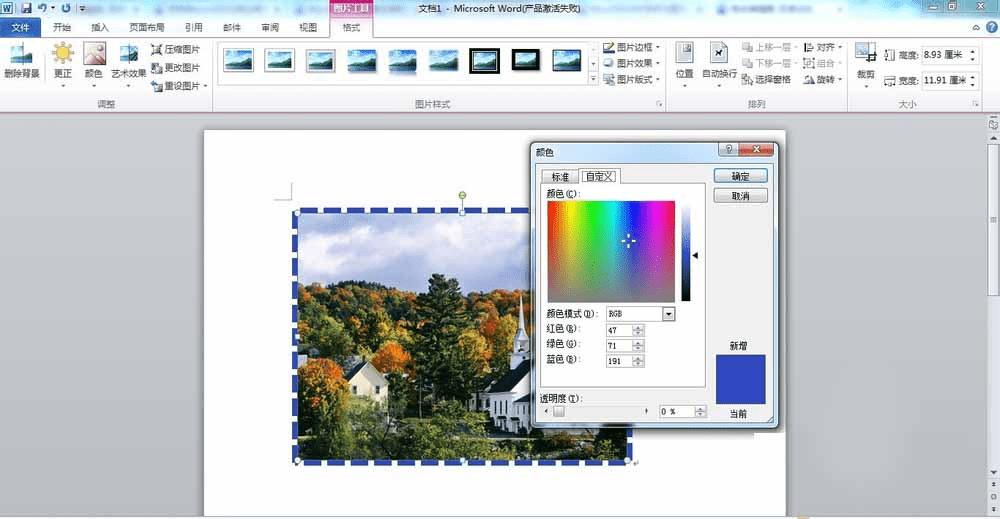This screenshot has height=519, width=1000.
Task: Increase the Blue value with spinner
Action: (638, 358)
